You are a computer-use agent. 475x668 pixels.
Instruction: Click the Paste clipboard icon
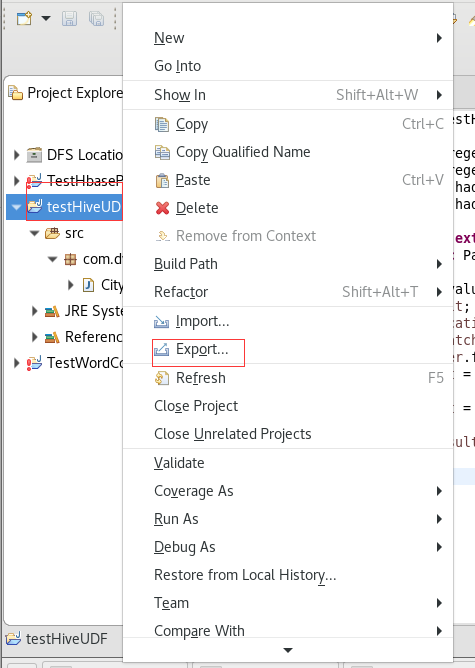[x=162, y=180]
